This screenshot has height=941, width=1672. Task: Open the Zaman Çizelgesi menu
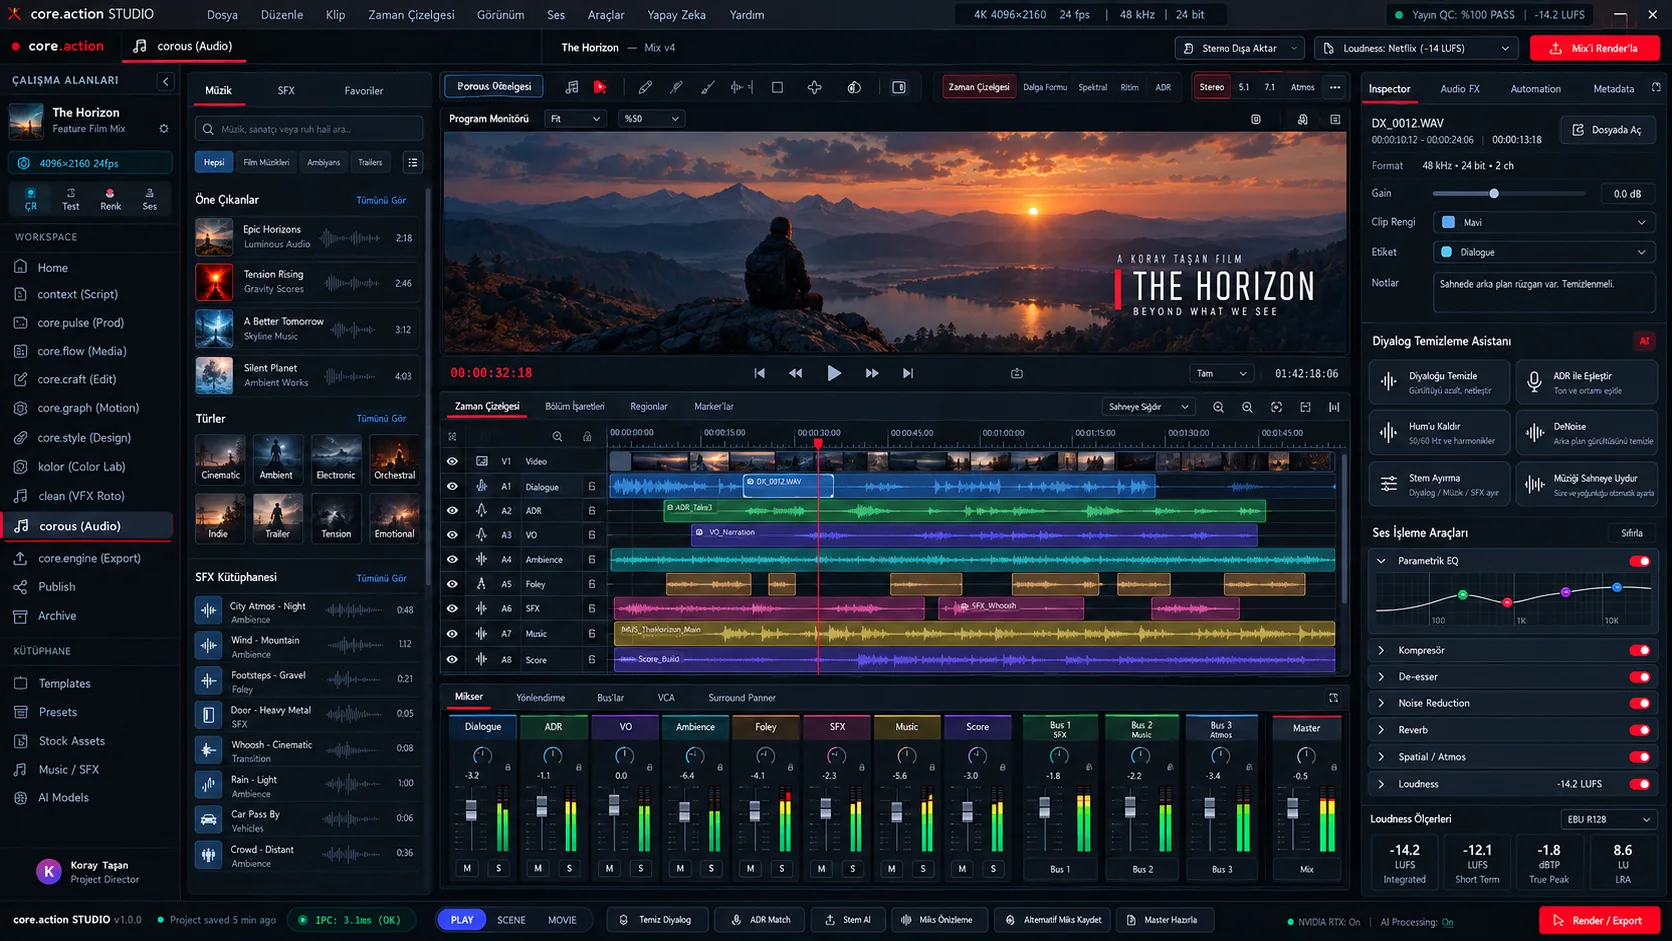[x=411, y=15]
